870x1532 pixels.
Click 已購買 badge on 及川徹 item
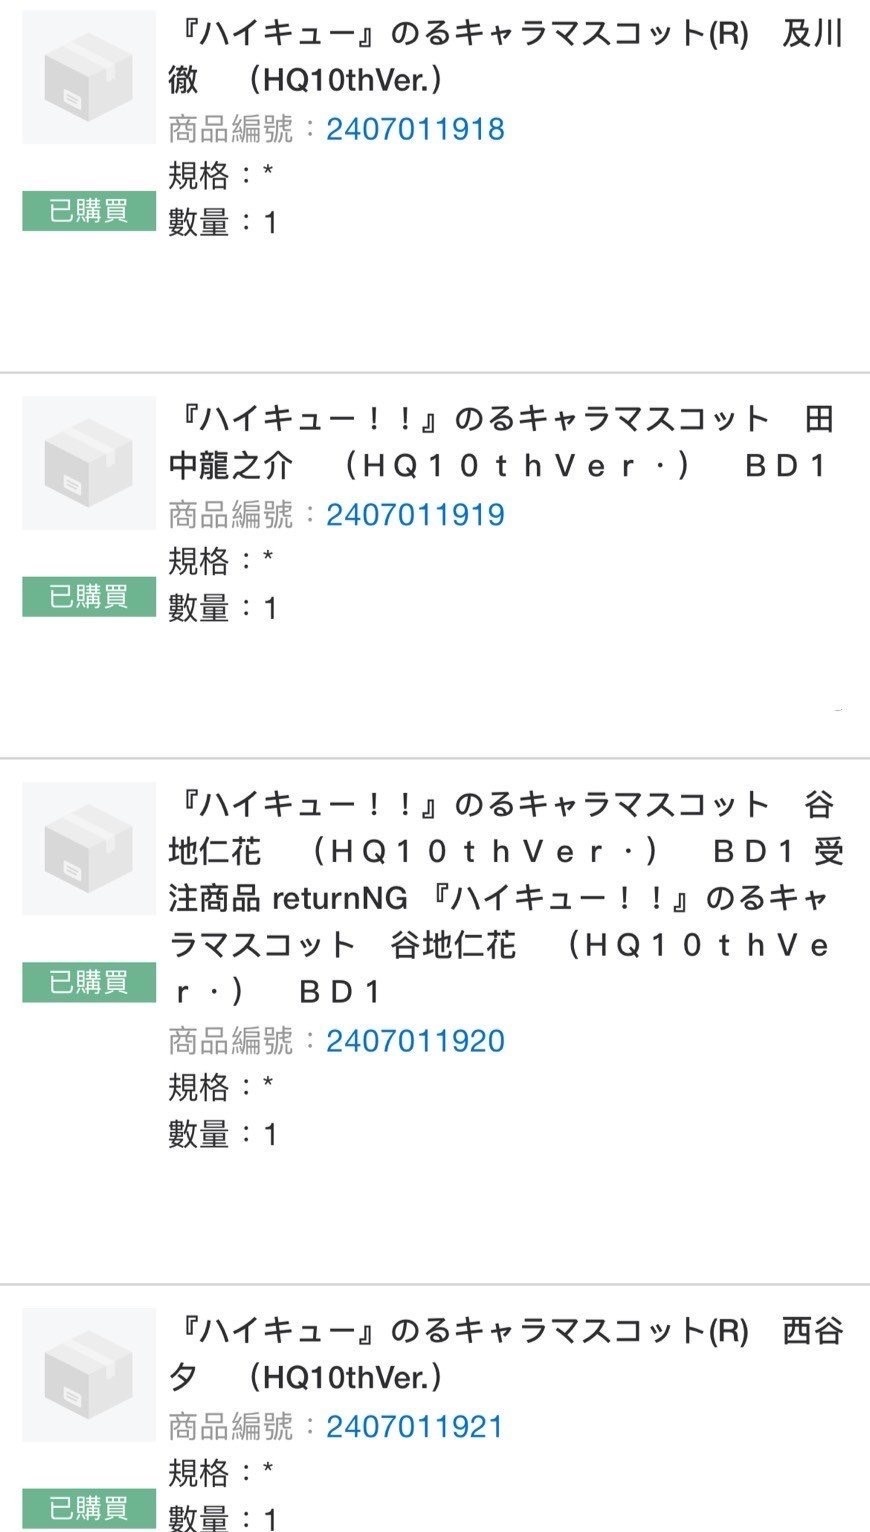pyautogui.click(x=89, y=211)
